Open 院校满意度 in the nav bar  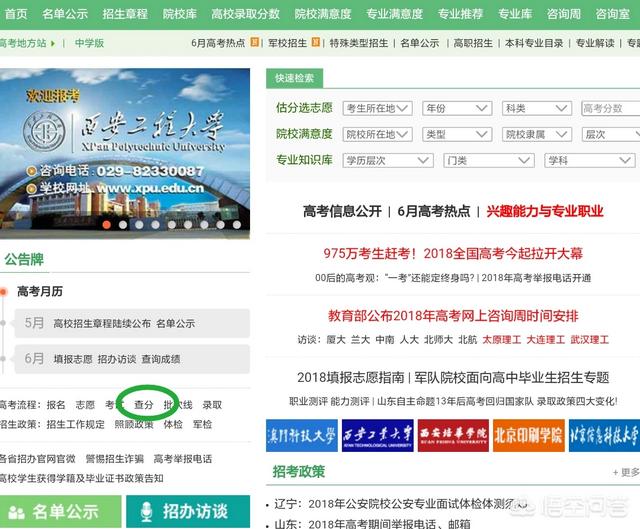click(323, 14)
